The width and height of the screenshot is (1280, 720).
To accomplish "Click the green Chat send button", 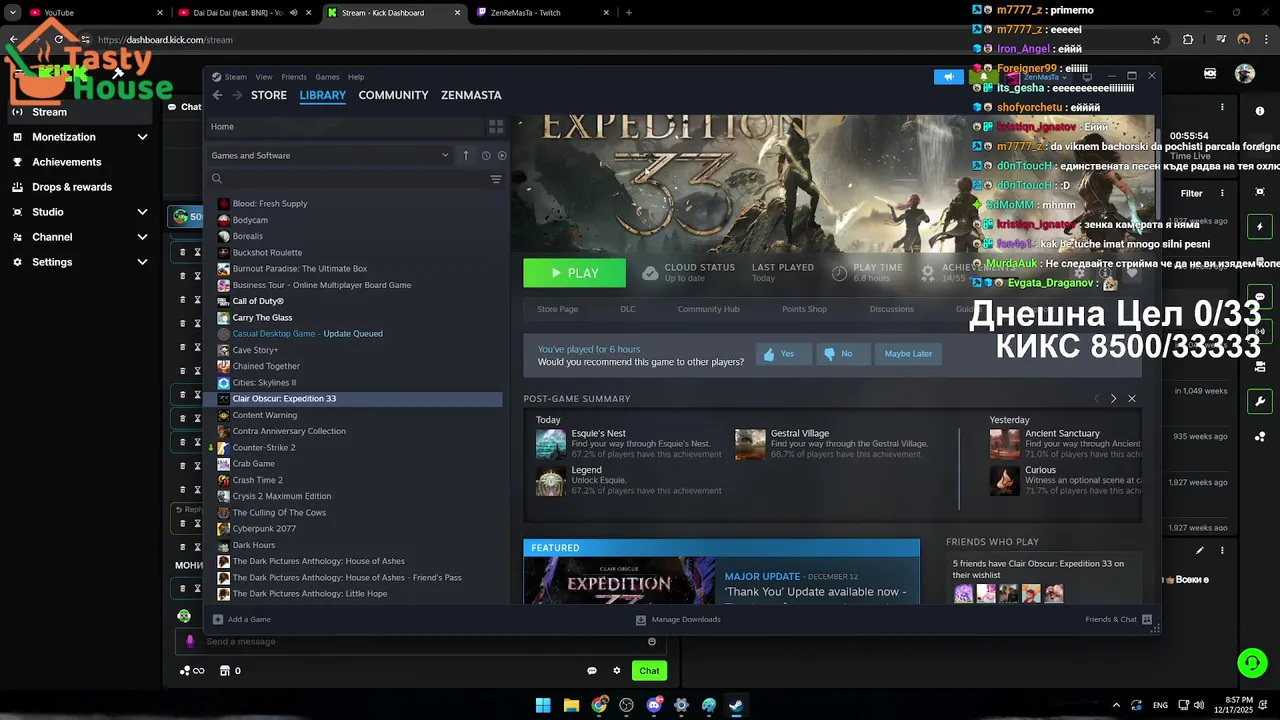I will point(650,671).
